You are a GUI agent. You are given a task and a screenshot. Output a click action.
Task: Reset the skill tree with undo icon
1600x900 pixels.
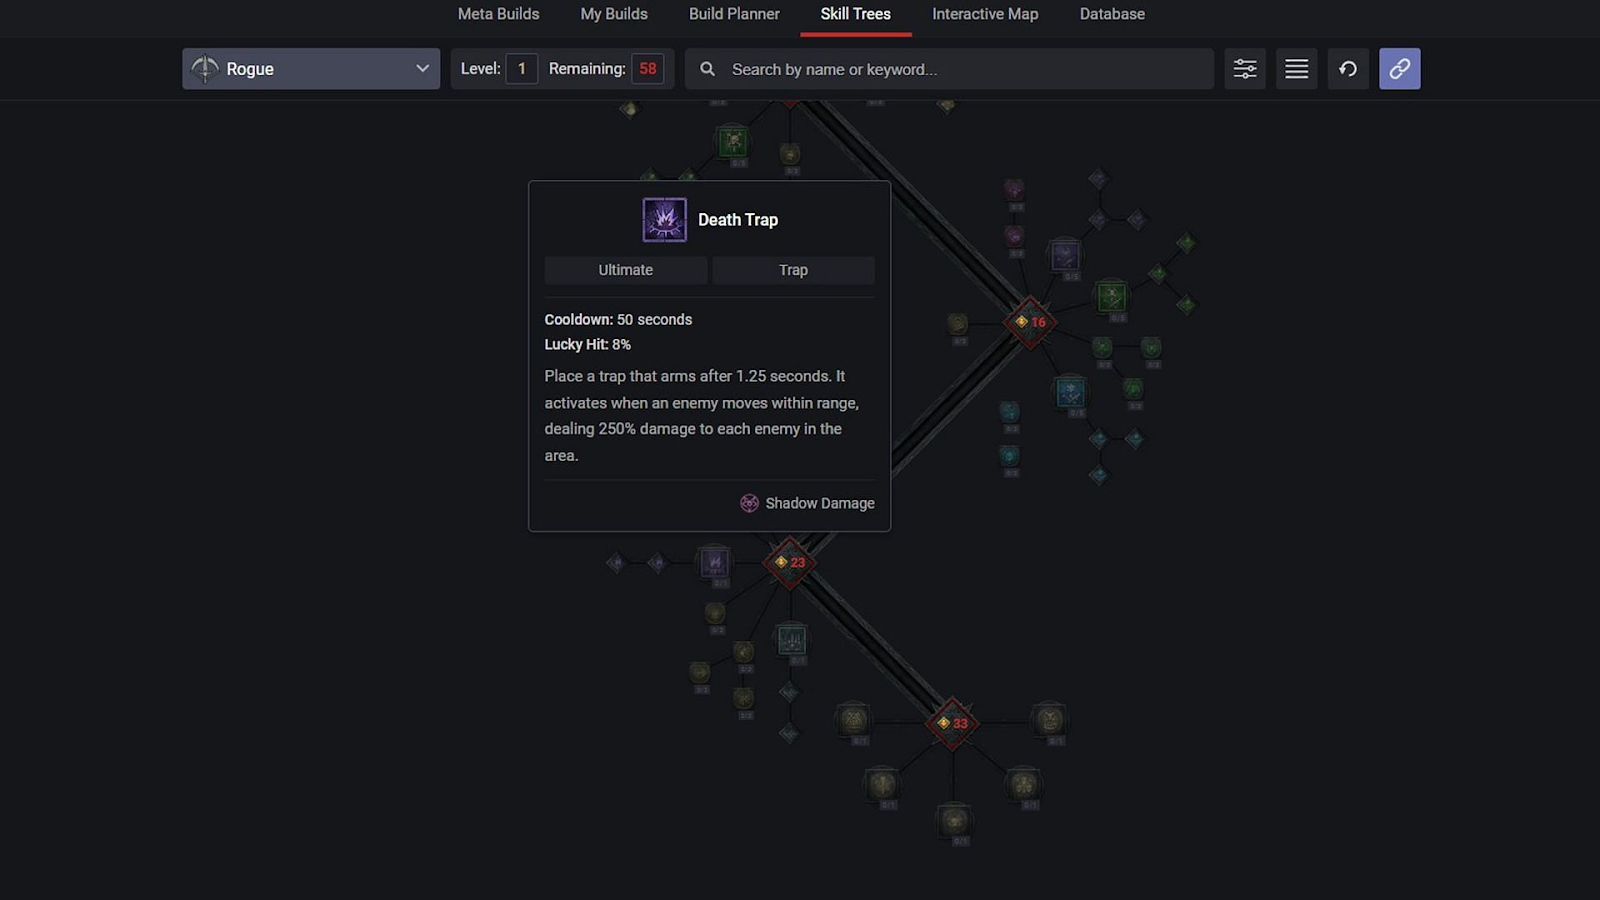coord(1348,69)
